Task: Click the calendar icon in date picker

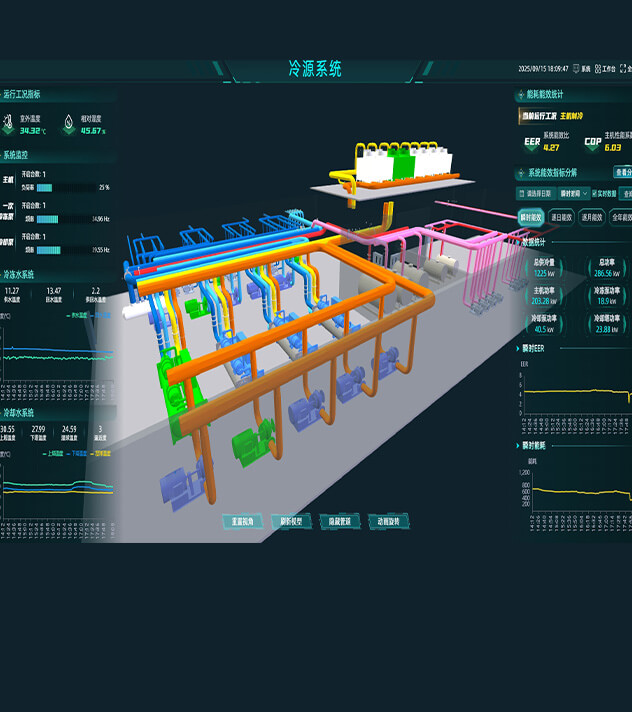Action: click(x=520, y=193)
